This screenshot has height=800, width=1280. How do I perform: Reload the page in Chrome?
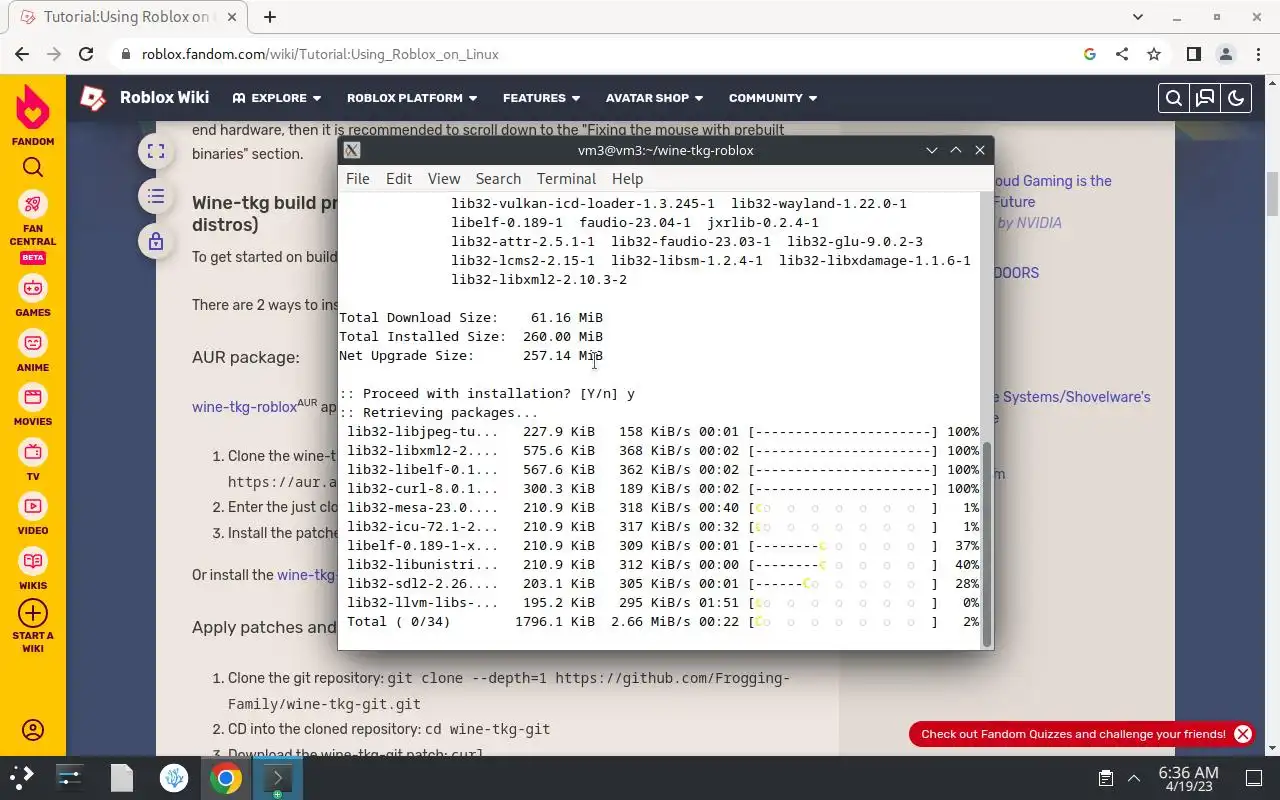point(86,54)
